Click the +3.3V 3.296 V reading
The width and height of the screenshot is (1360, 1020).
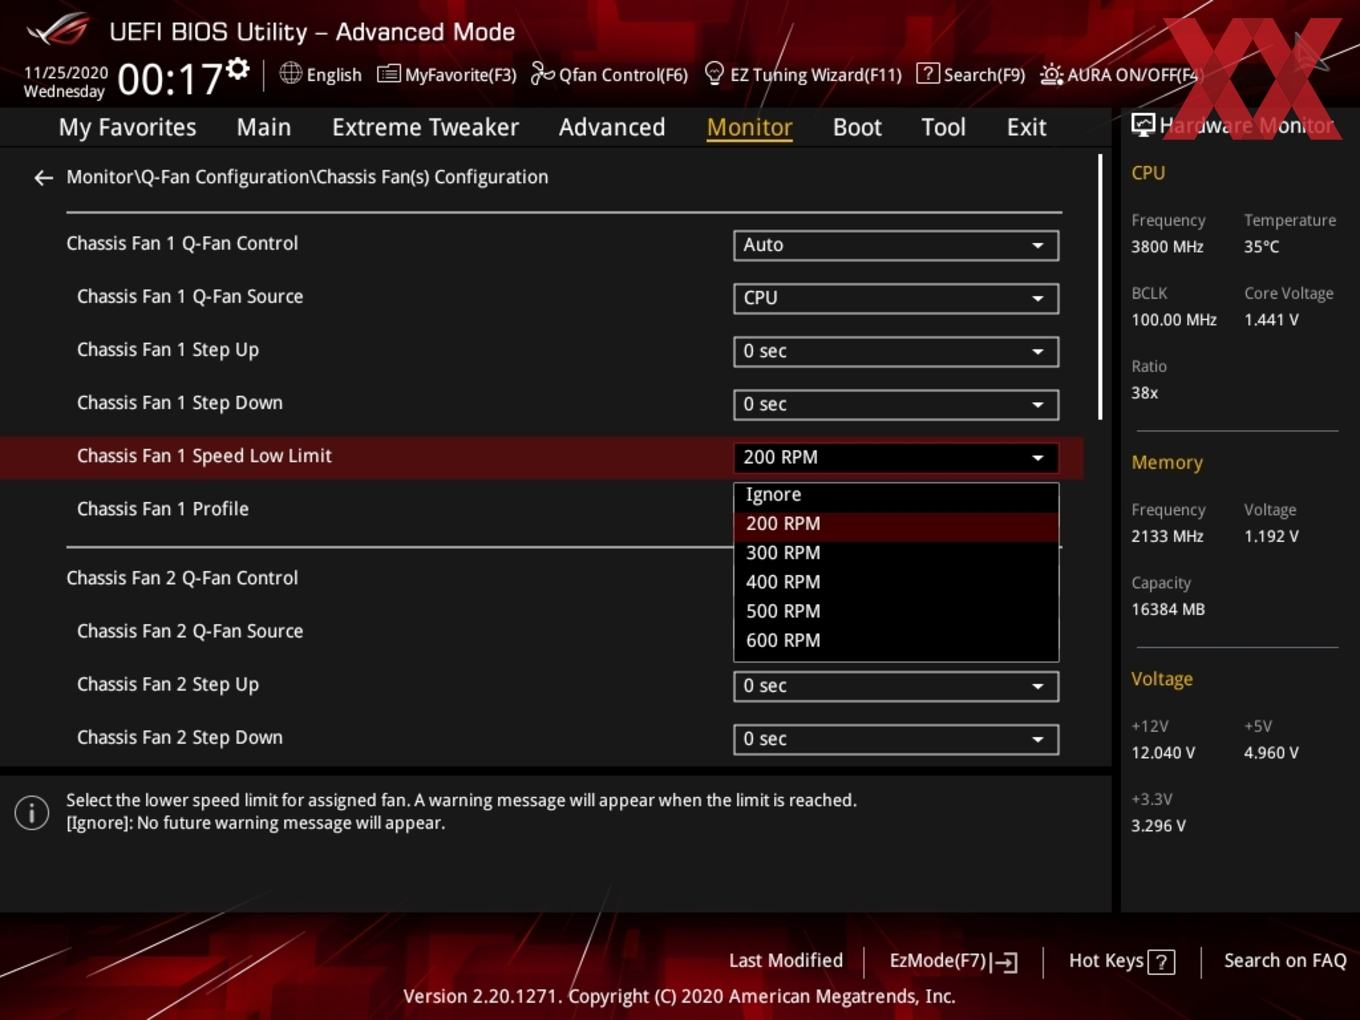(1158, 826)
